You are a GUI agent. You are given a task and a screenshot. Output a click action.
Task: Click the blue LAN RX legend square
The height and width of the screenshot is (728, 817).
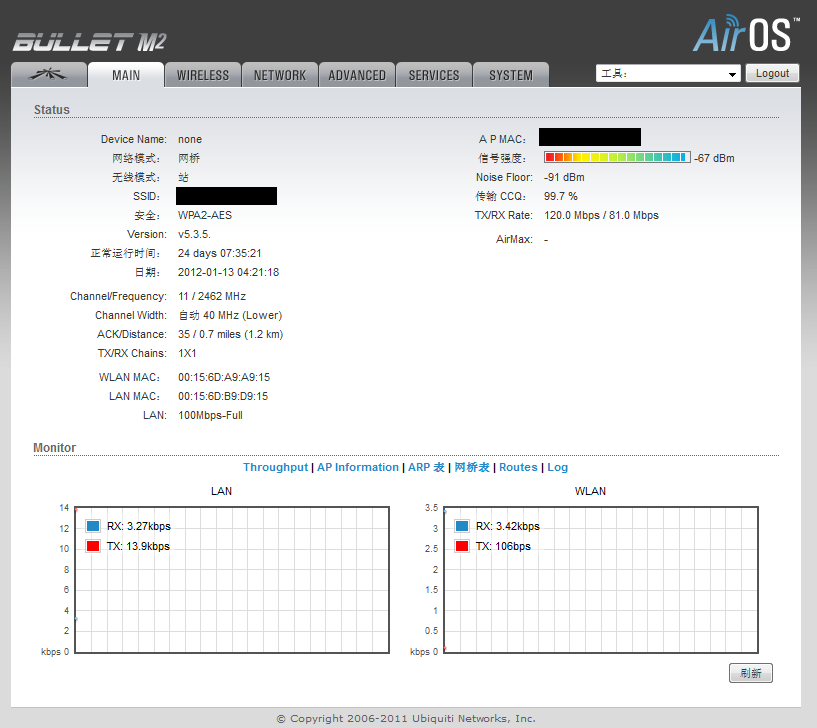click(93, 526)
